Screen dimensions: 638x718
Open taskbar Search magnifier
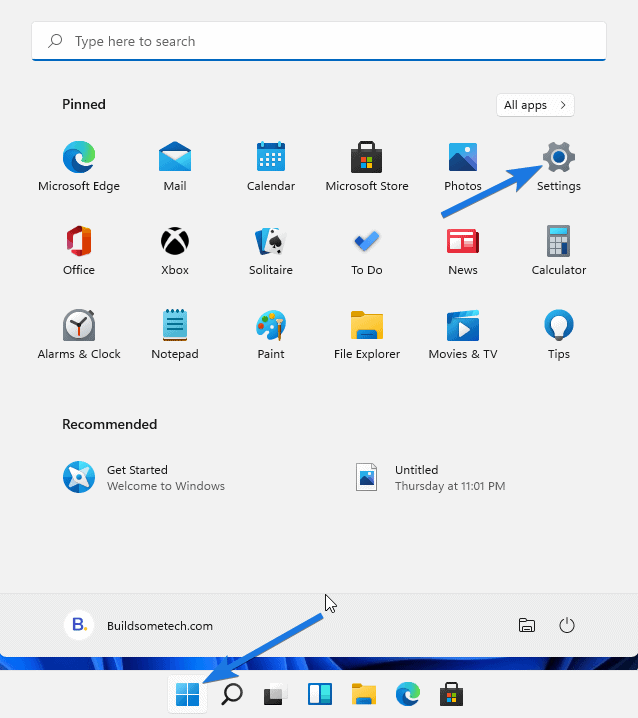pyautogui.click(x=231, y=694)
